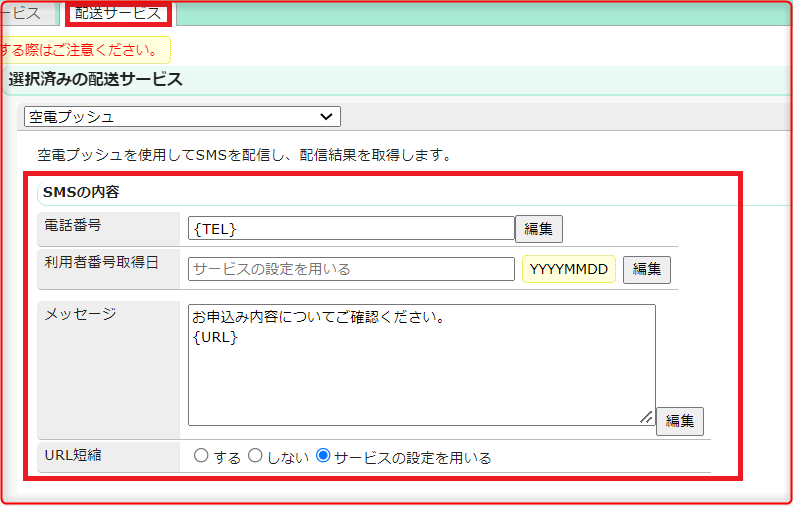The height and width of the screenshot is (506, 793).
Task: Click the phone number field containing {TEL}
Action: [x=351, y=229]
